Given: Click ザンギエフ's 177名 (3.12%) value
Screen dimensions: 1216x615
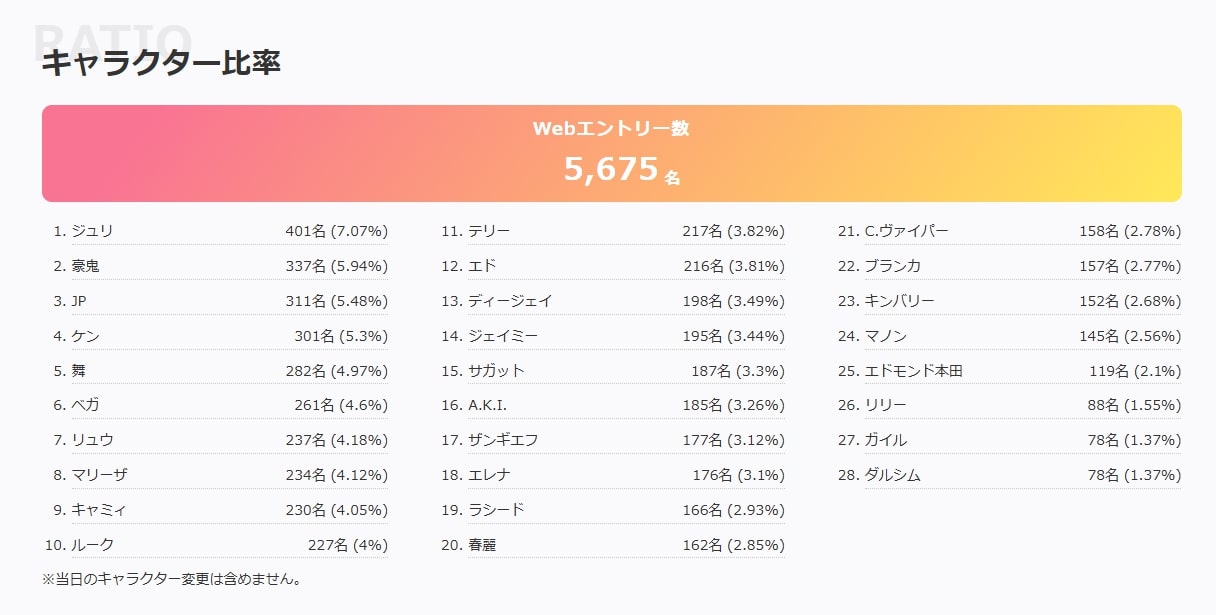Looking at the screenshot, I should pos(733,440).
